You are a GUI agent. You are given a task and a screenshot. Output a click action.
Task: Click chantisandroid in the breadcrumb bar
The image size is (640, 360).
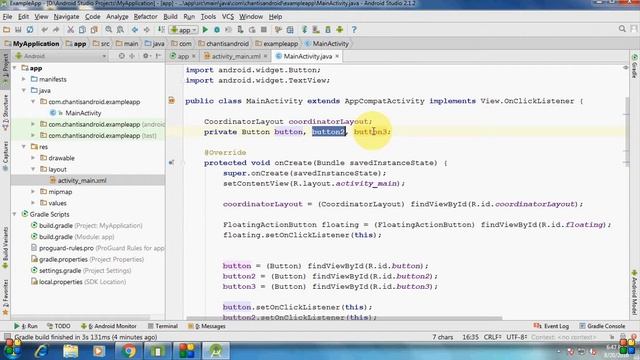pos(227,43)
